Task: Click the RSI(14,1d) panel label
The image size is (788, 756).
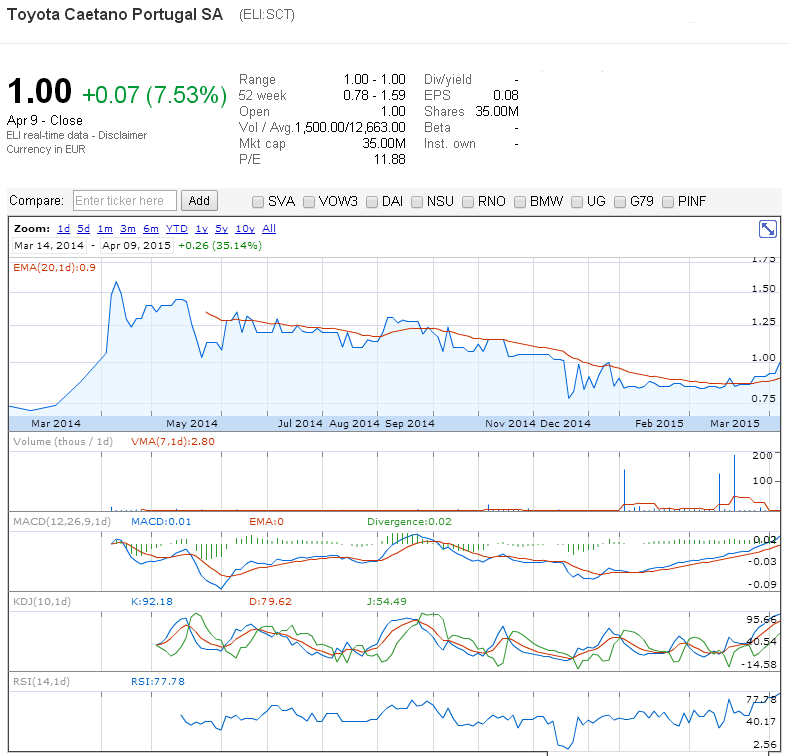Action: 41,681
